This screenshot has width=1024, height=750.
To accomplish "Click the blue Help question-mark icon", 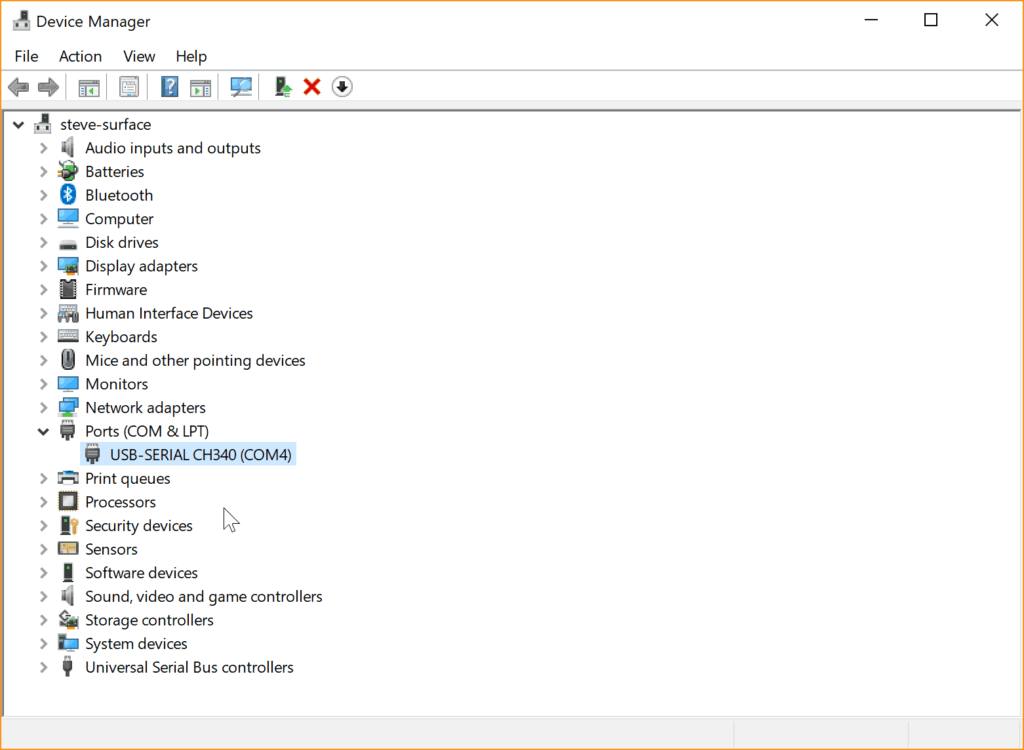I will tap(170, 87).
